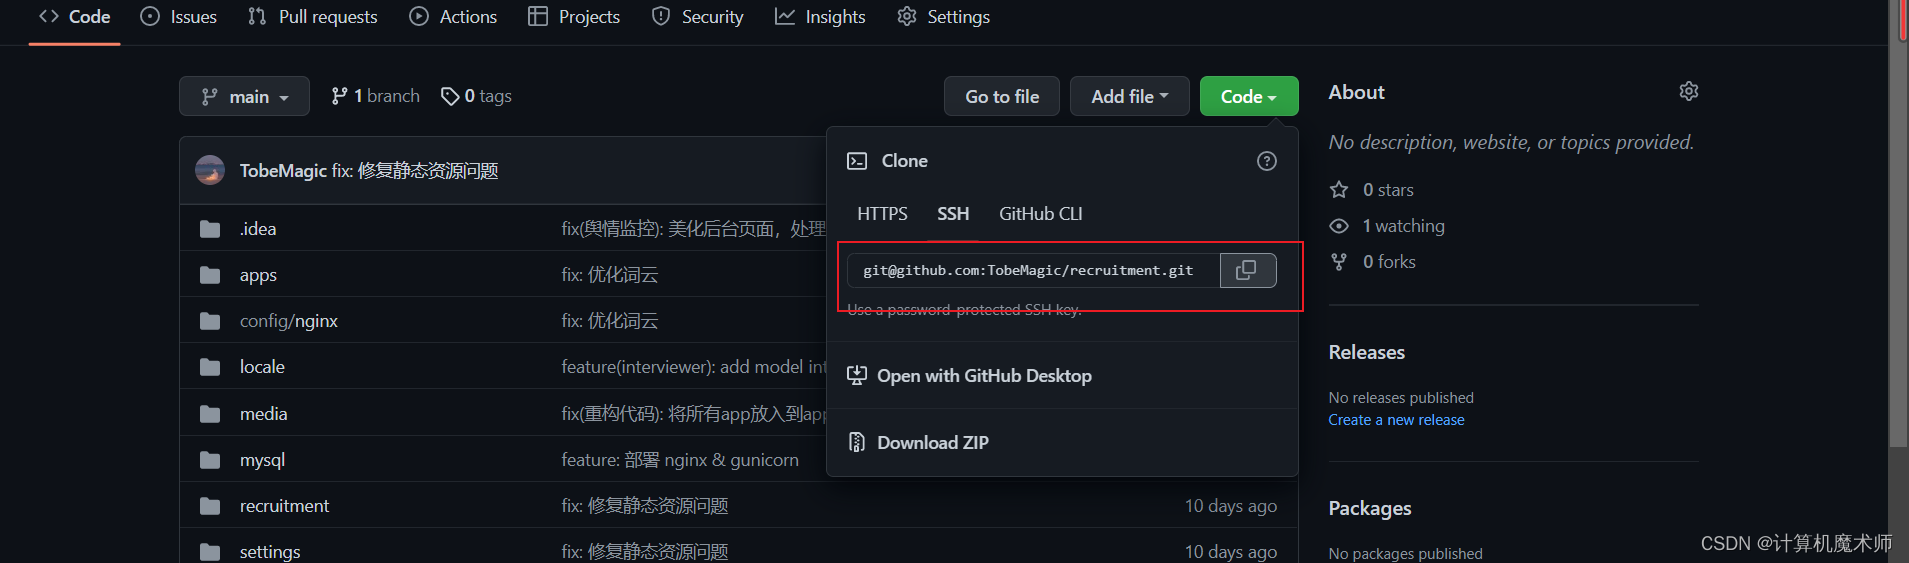Open commit 'feature: 部署 nginx & gunicorn'
The height and width of the screenshot is (563, 1909).
click(680, 460)
